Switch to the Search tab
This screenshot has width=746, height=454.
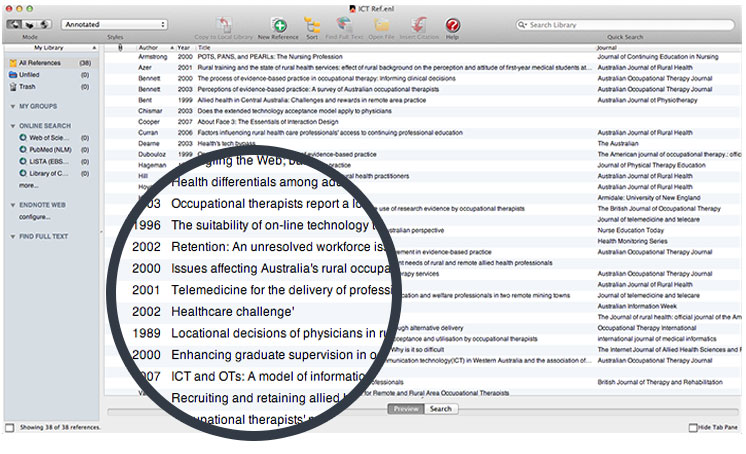[441, 409]
